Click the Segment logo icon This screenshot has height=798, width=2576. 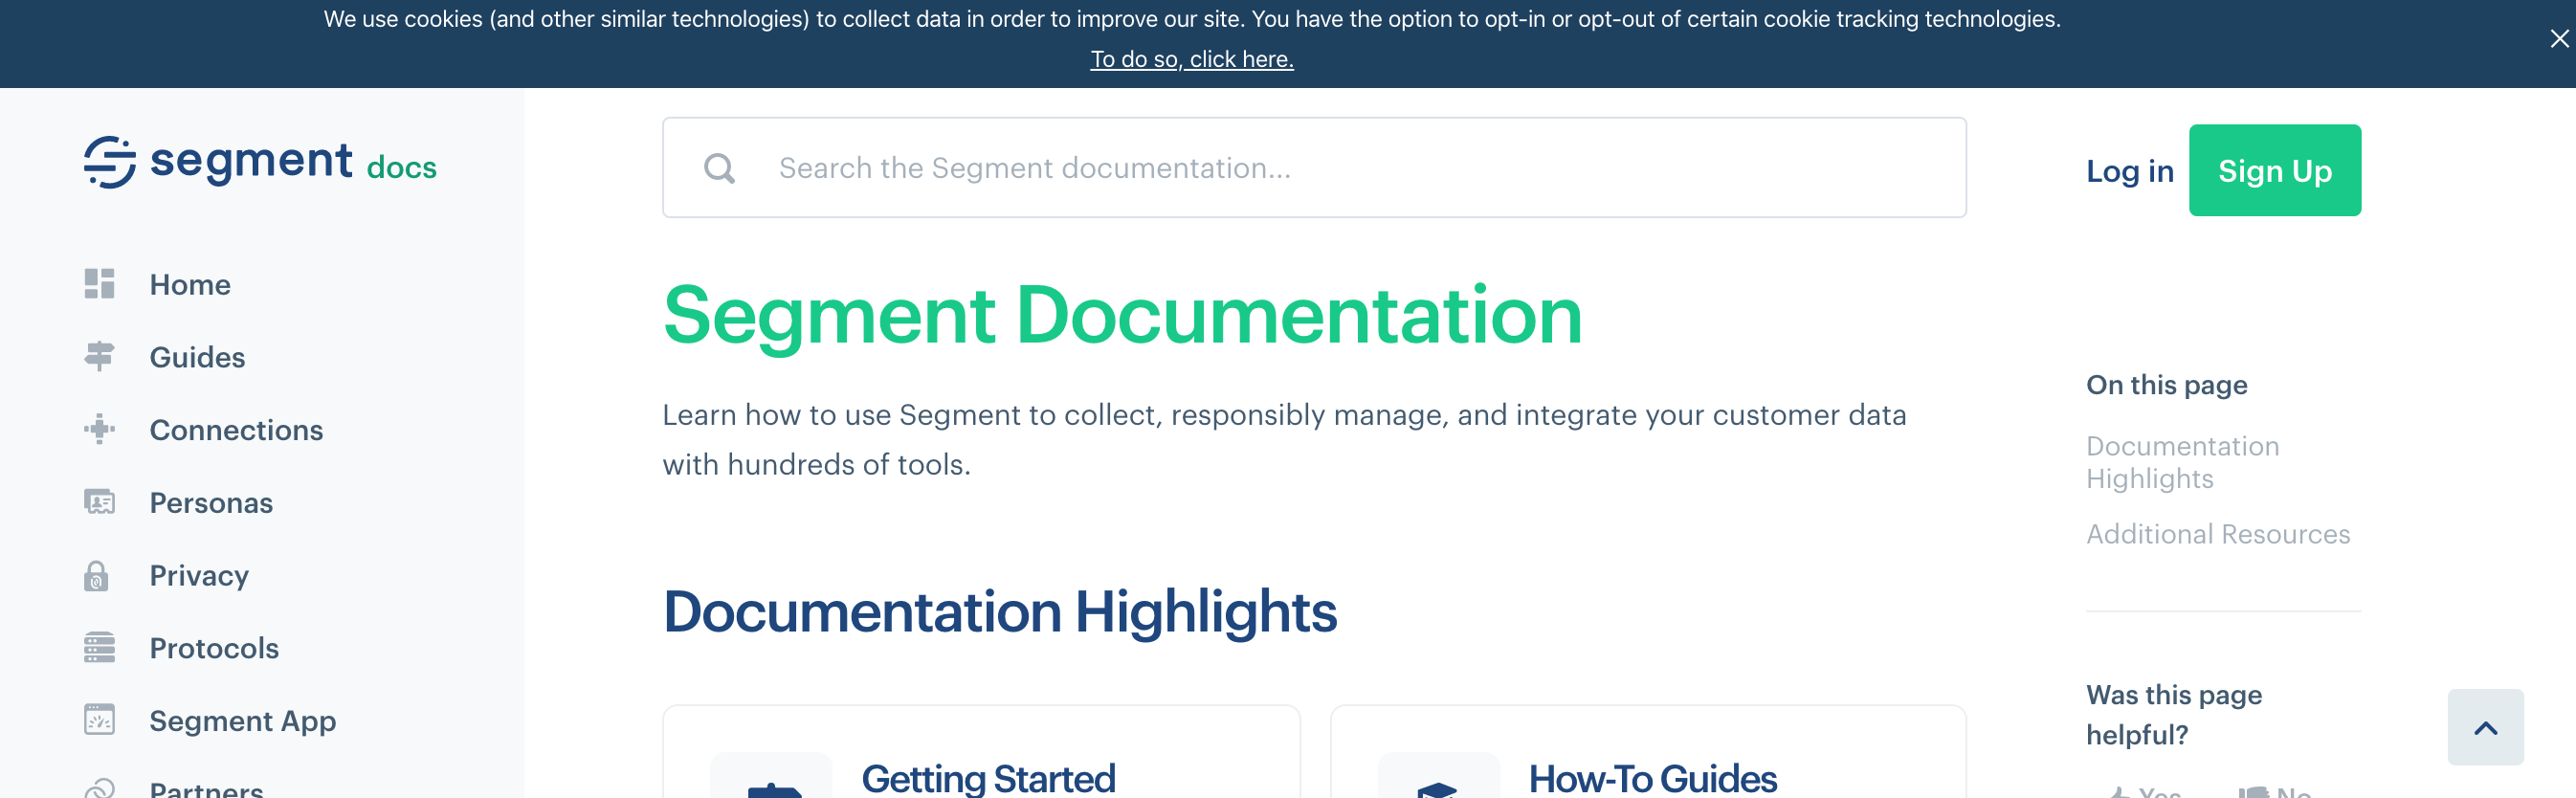click(x=110, y=162)
